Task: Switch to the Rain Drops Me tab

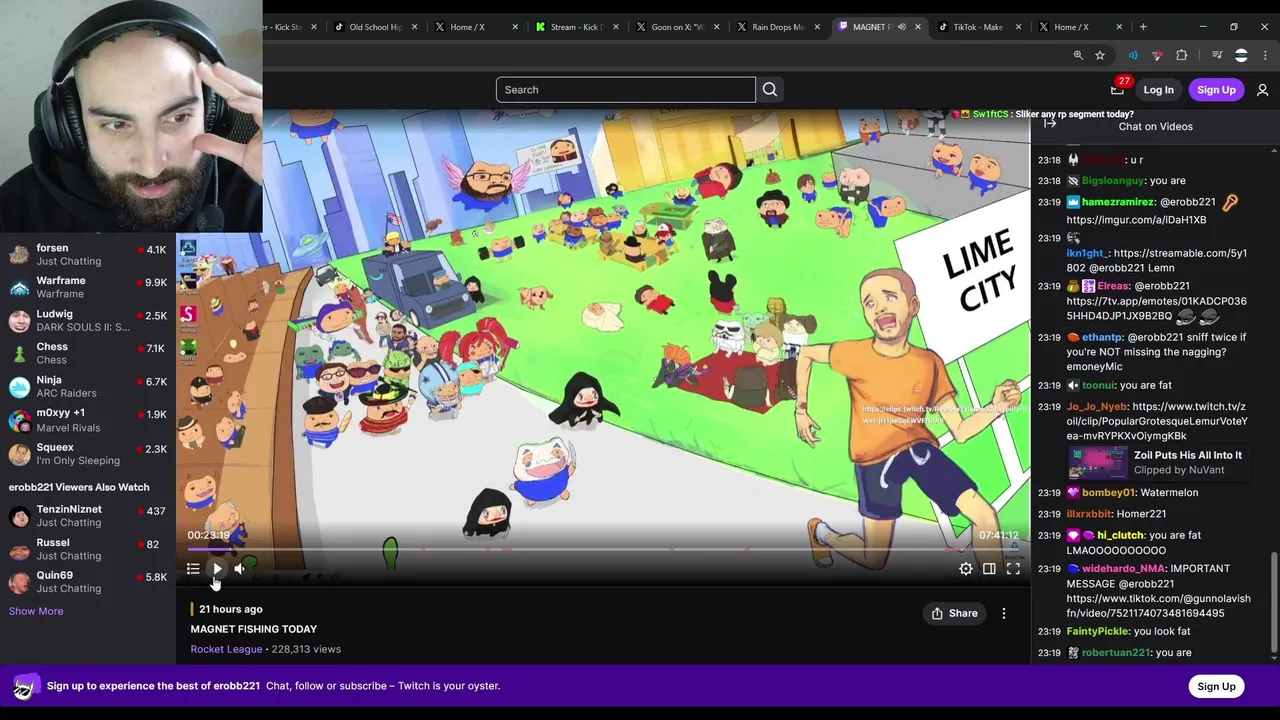Action: 777,27
